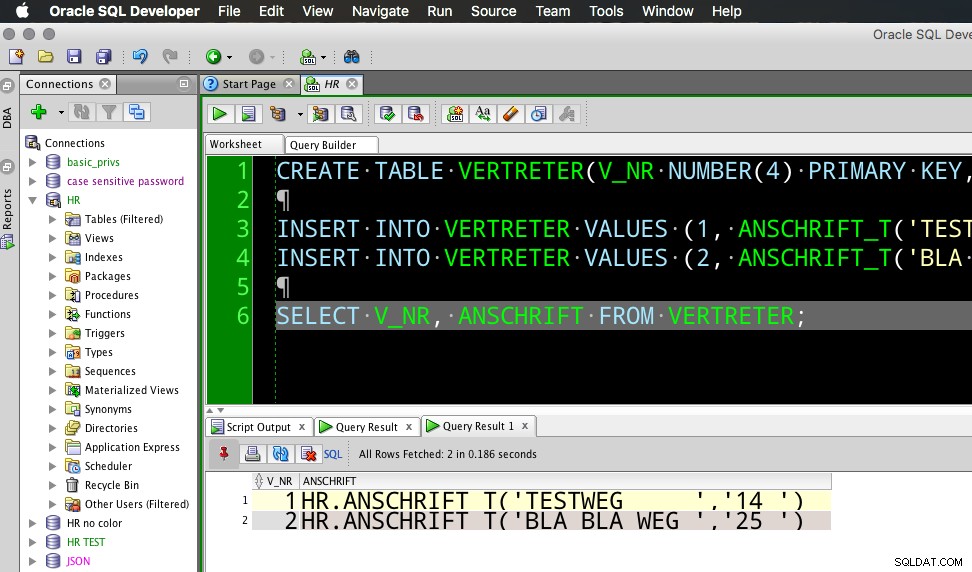This screenshot has width=972, height=572.
Task: Pin the query result tab
Action: pyautogui.click(x=224, y=454)
